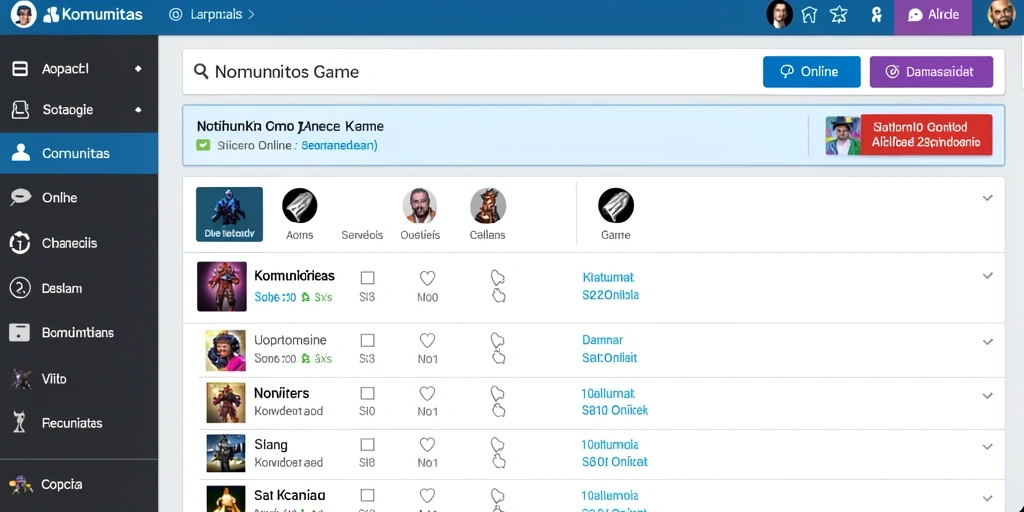Tick the checkbox in Uoprtomsine row

pyautogui.click(x=368, y=340)
